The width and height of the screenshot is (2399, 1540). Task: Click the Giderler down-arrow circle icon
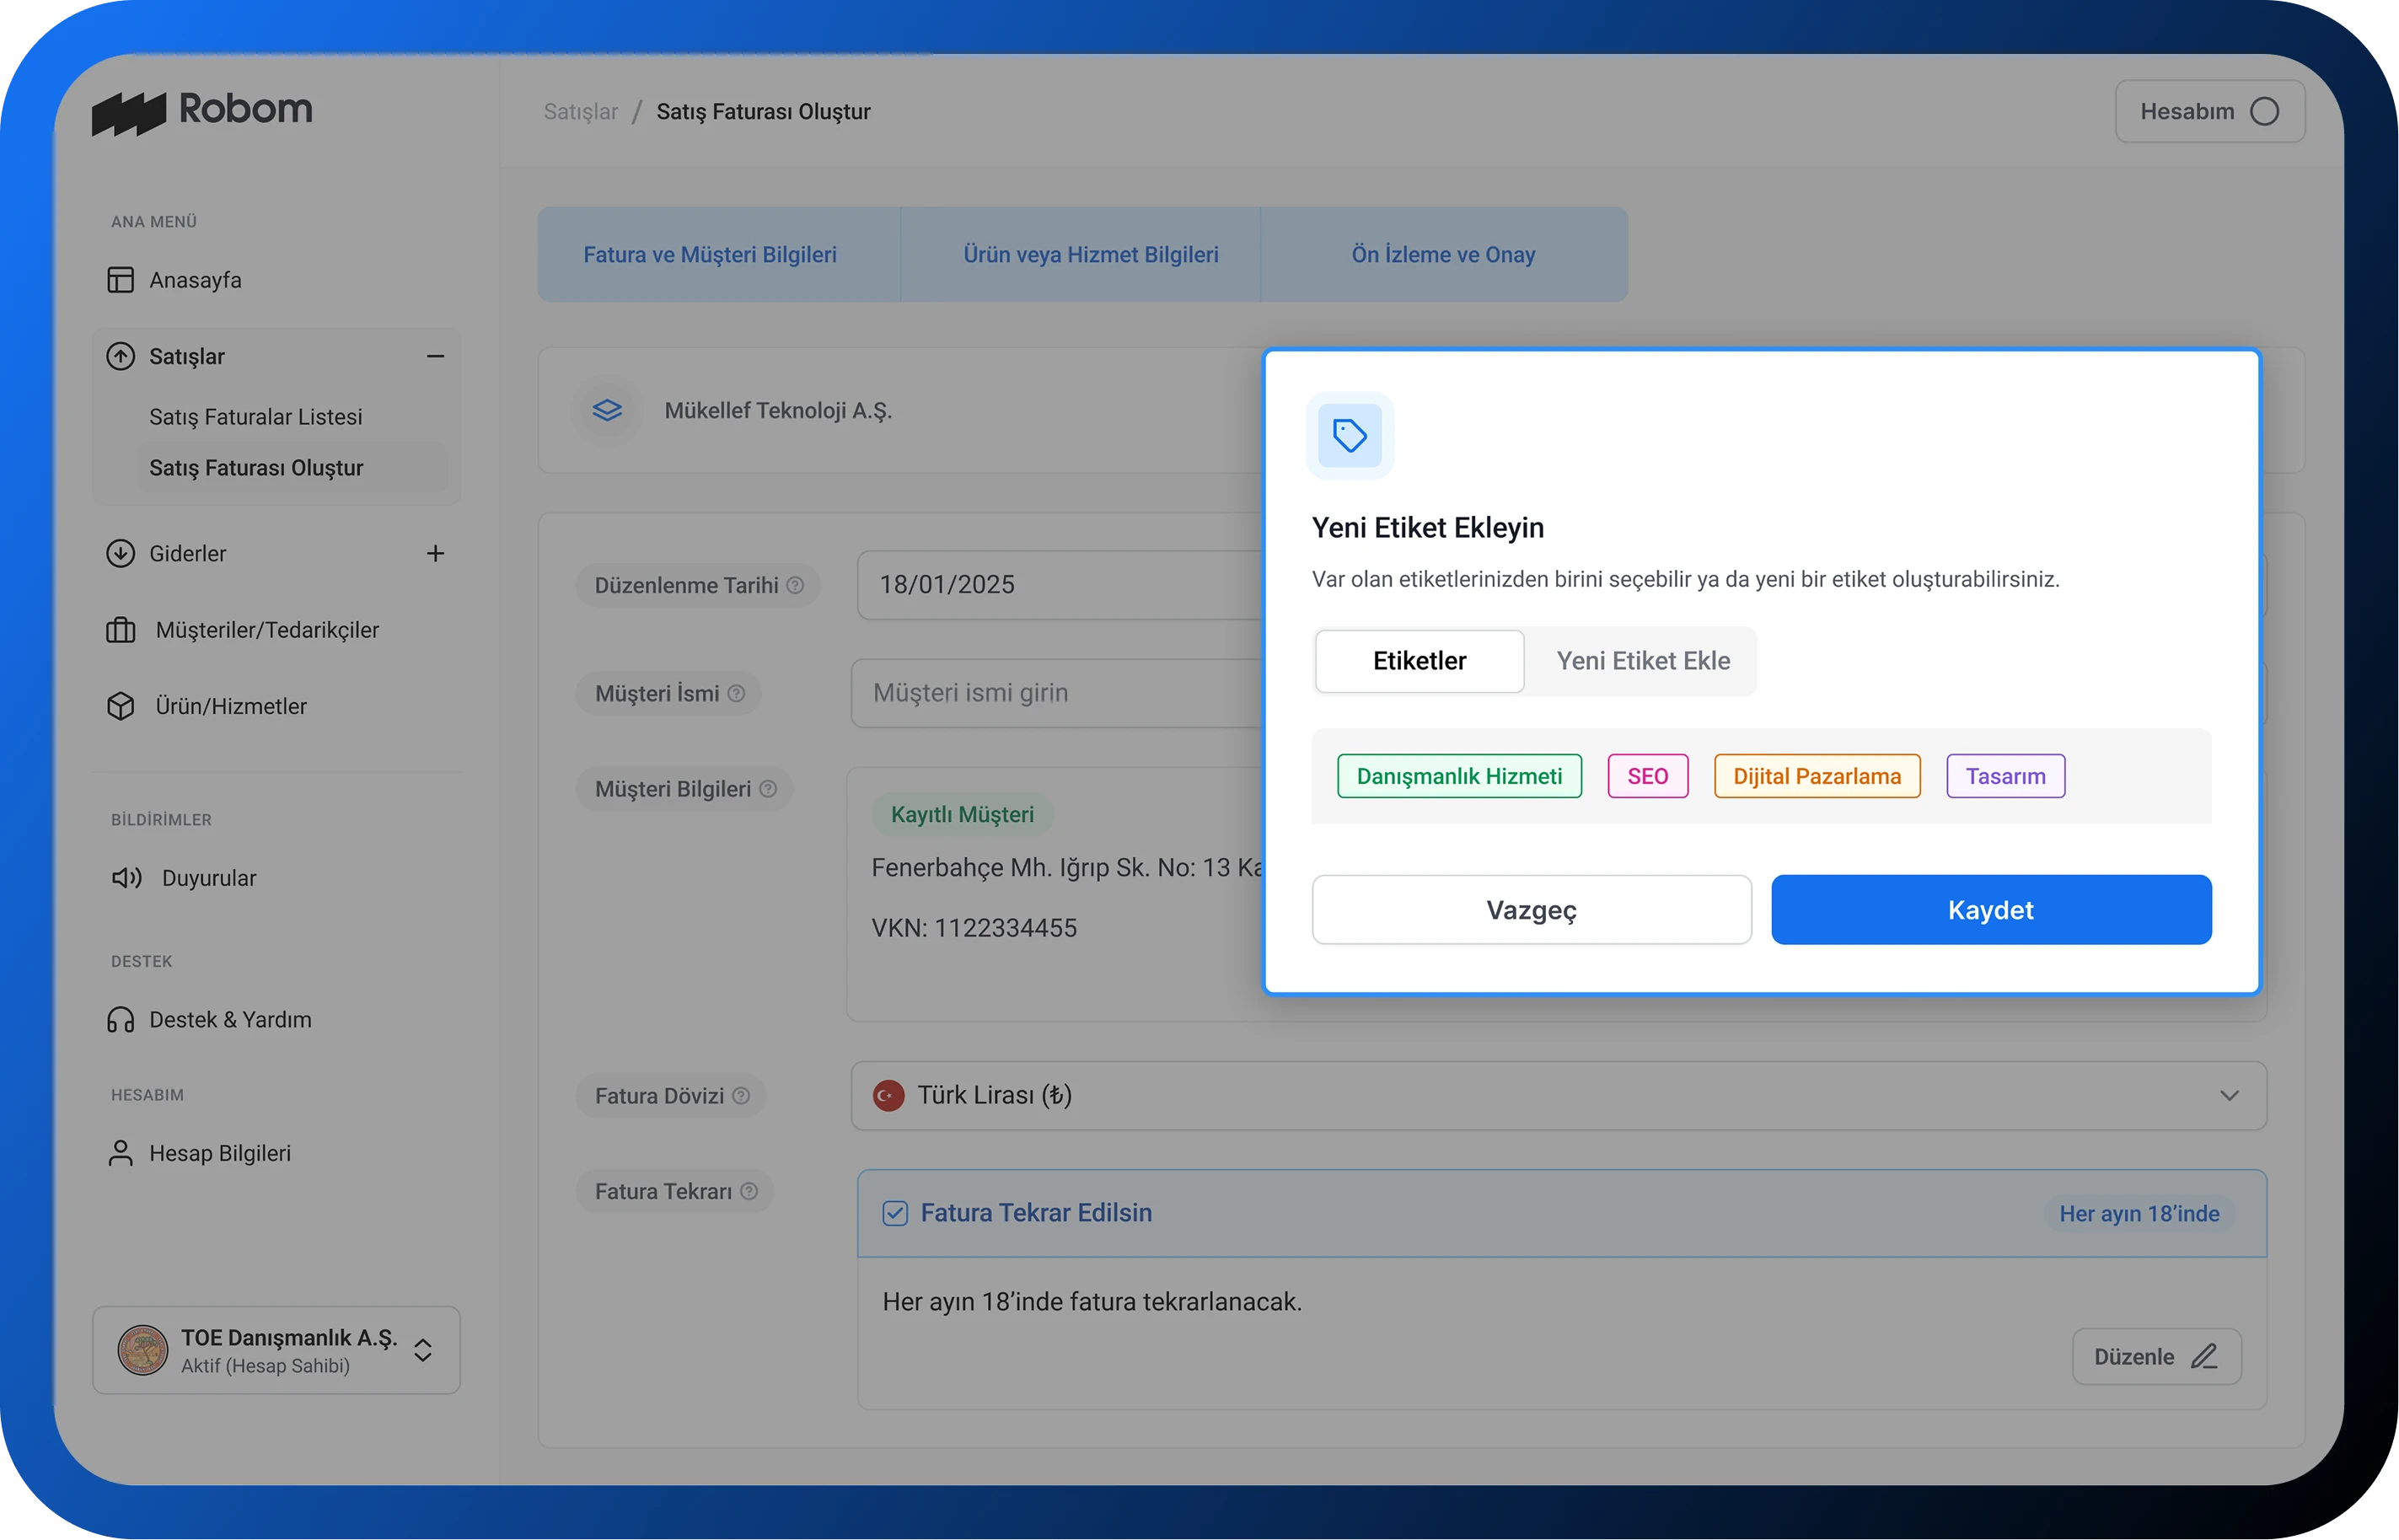click(120, 553)
